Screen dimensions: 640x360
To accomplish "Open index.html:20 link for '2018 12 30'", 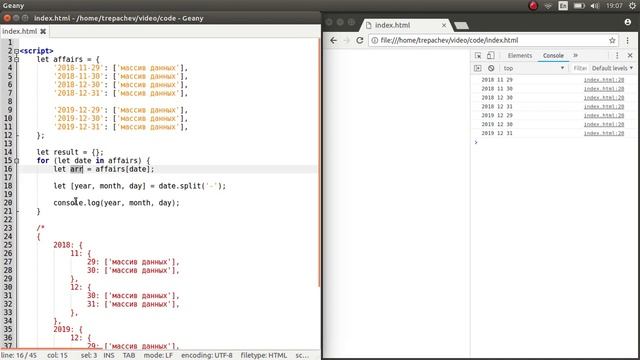I will click(604, 98).
